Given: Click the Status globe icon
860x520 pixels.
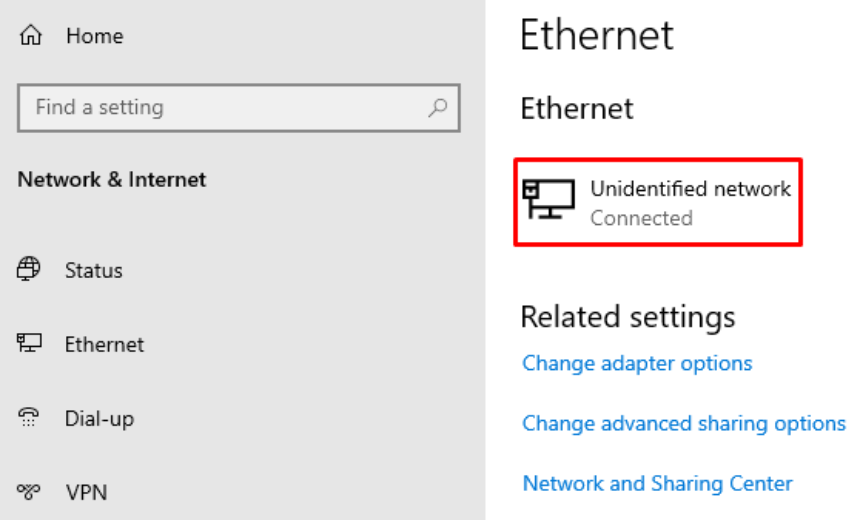Looking at the screenshot, I should 30,269.
